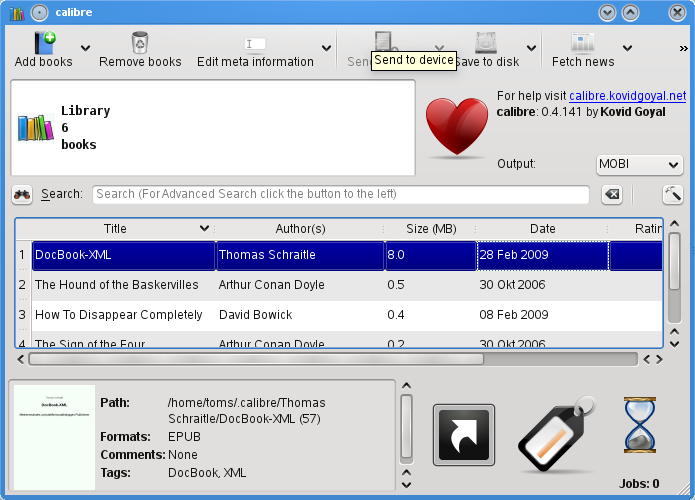The image size is (695, 500).
Task: Click the horizontal scrollbar left arrow
Action: point(20,359)
